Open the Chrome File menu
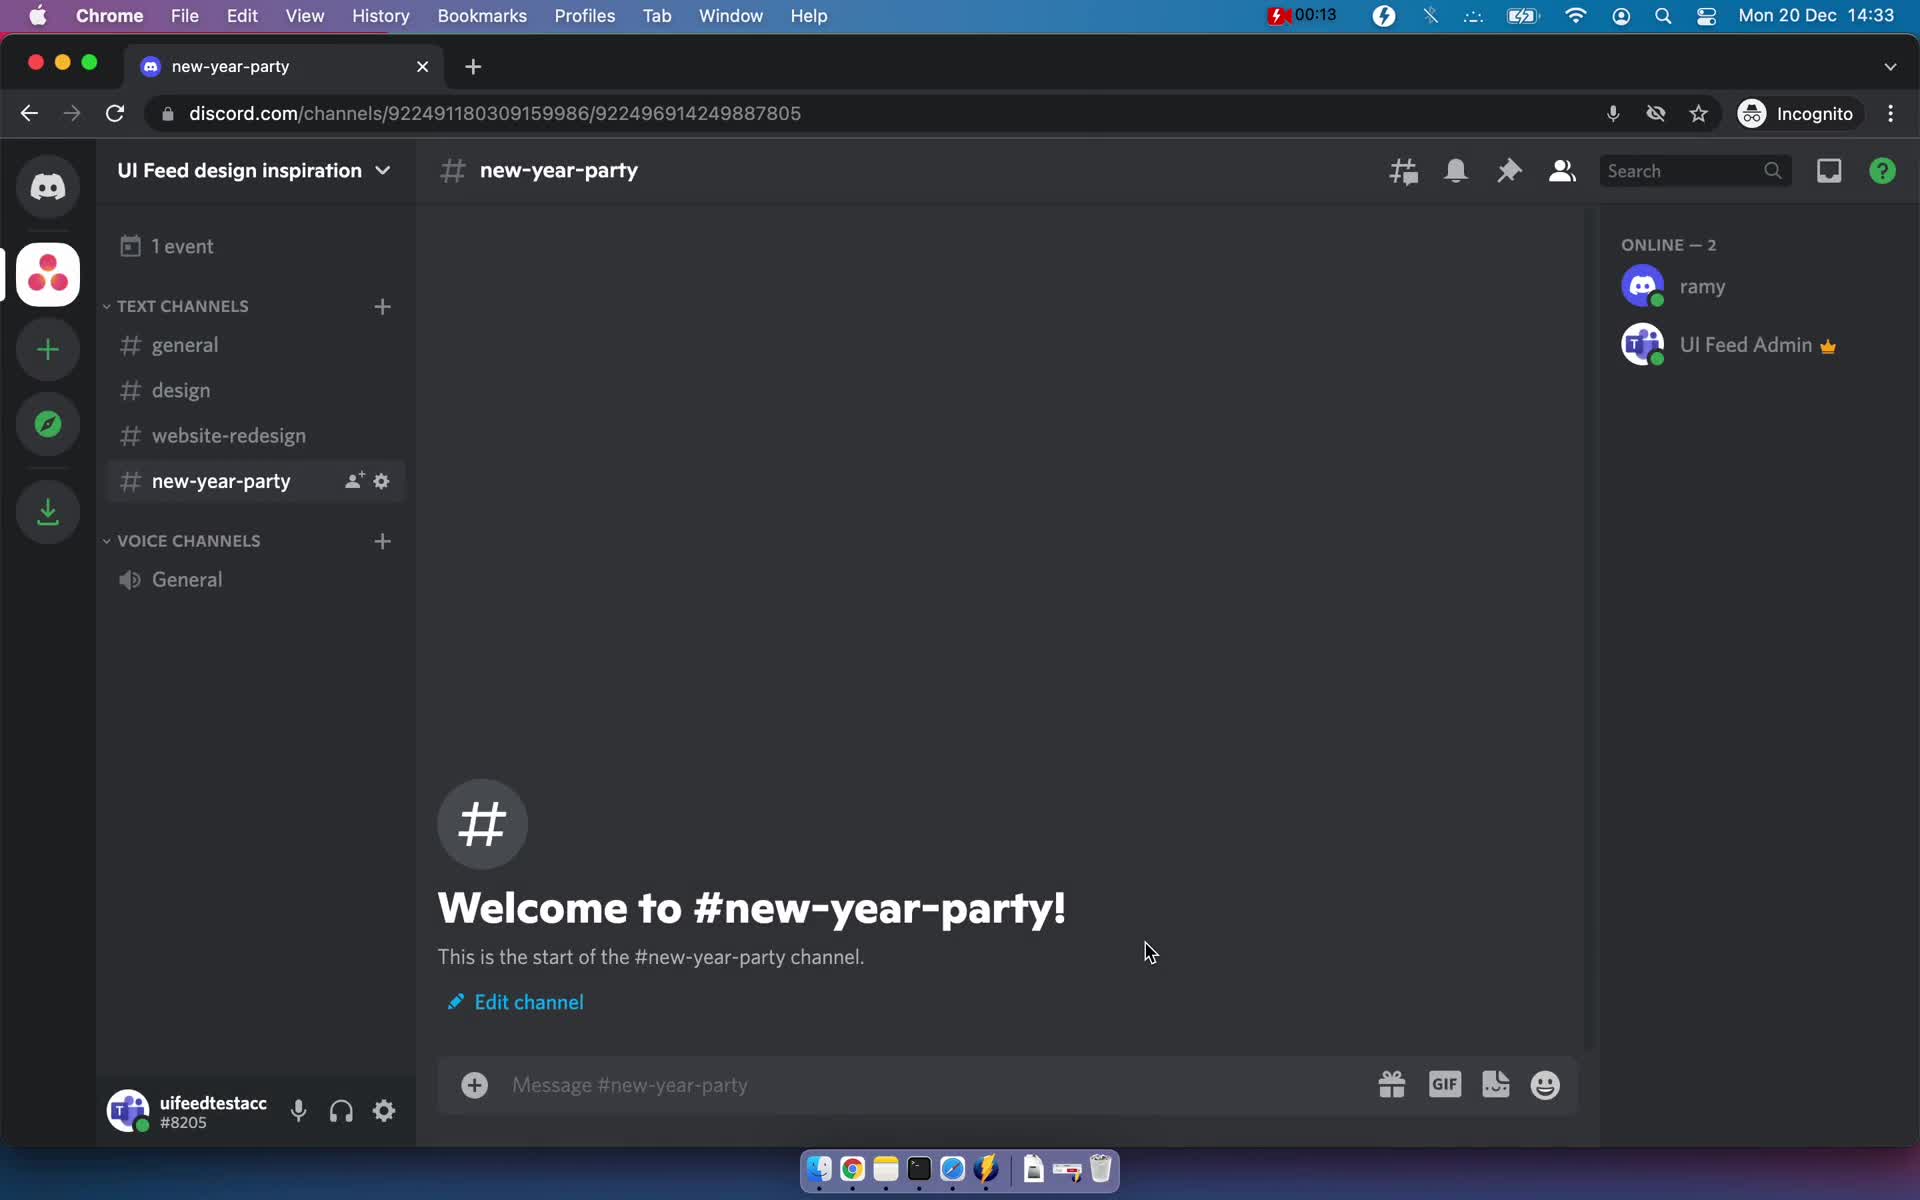This screenshot has width=1920, height=1200. 184,16
